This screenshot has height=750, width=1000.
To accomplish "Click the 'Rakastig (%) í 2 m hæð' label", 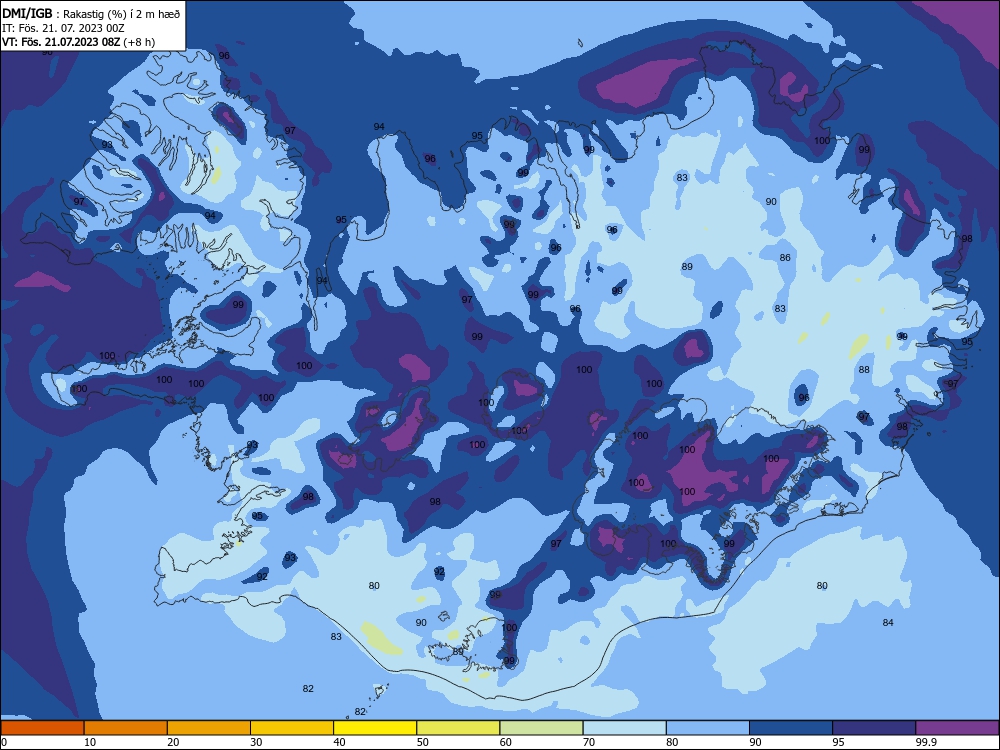I will pyautogui.click(x=121, y=14).
